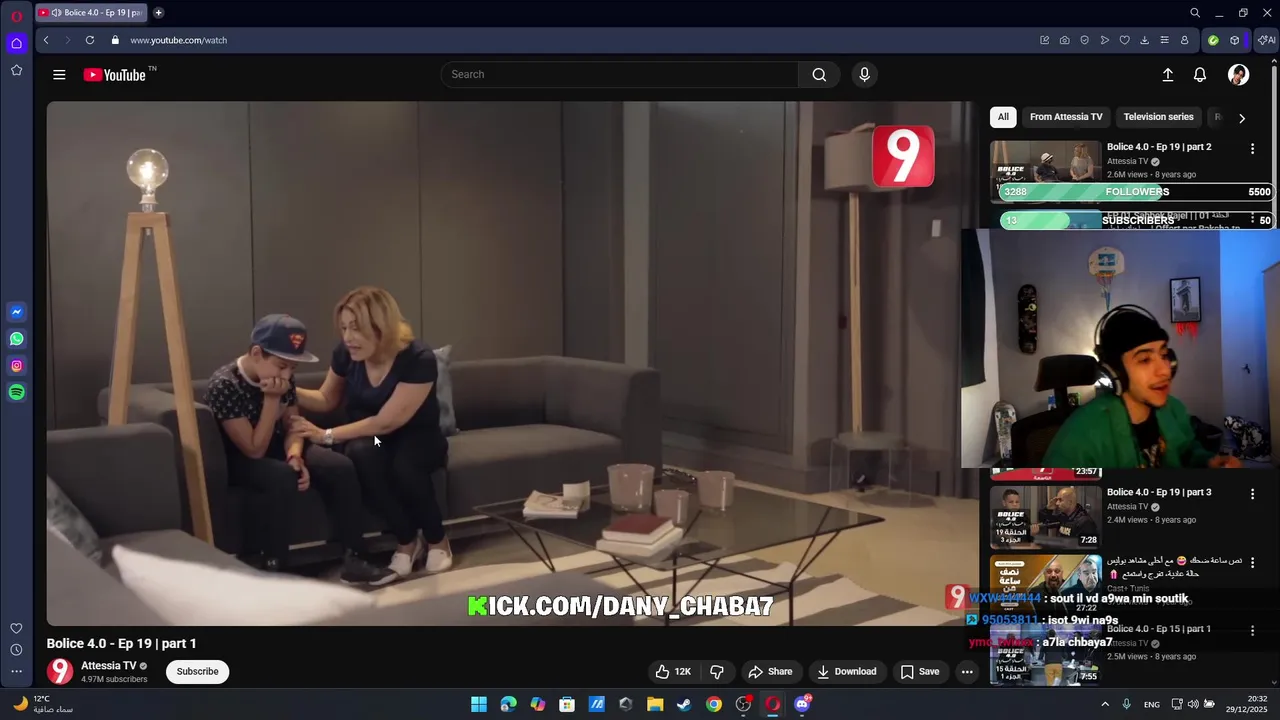The height and width of the screenshot is (720, 1280).
Task: Open Steam from the taskbar
Action: tap(684, 704)
